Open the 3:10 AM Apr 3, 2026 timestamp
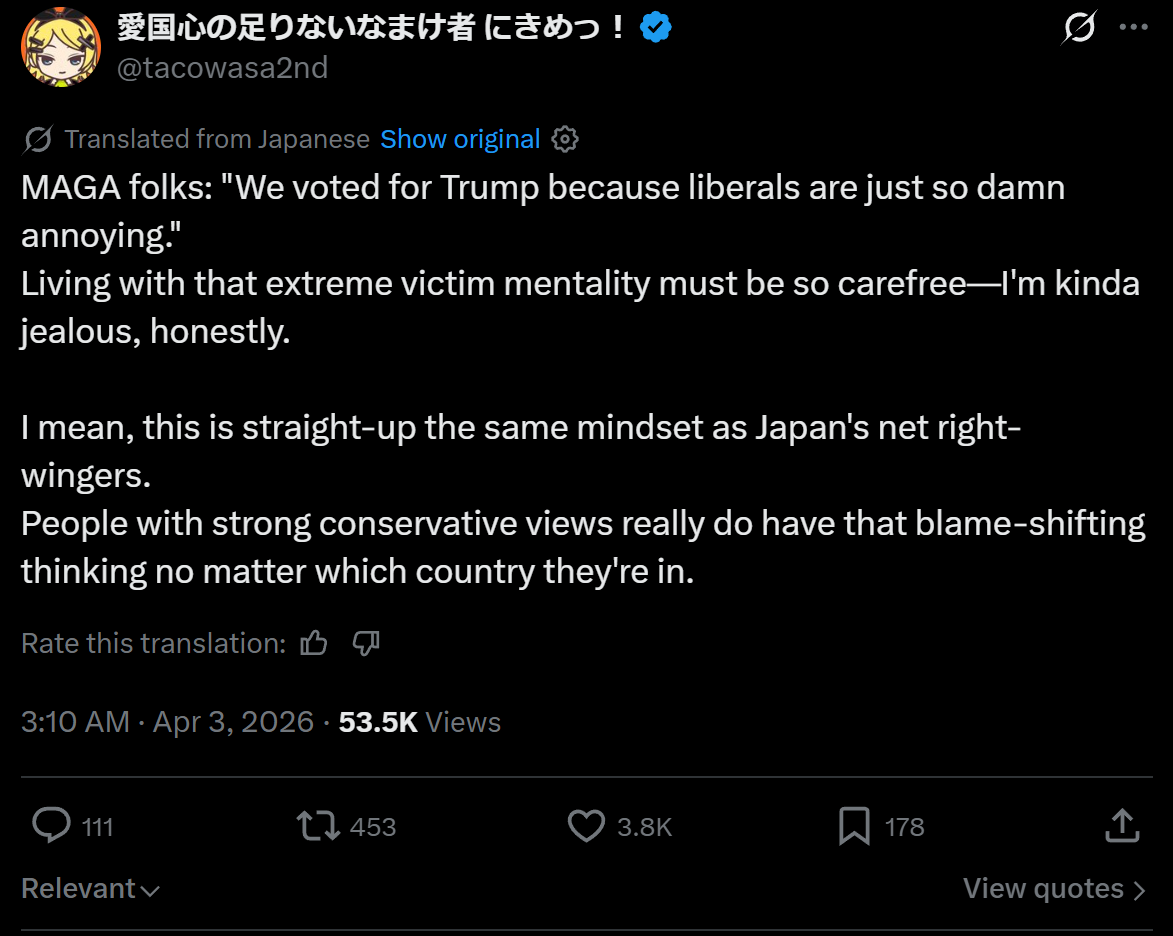Screen dimensions: 1173x936 coord(167,722)
